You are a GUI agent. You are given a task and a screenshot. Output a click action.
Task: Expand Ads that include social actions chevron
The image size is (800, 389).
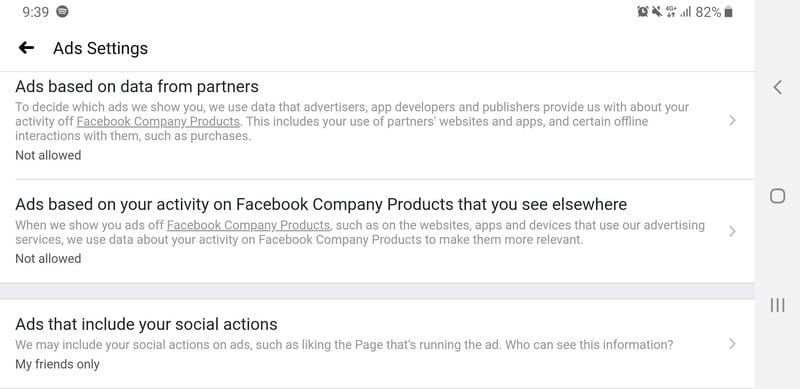point(732,344)
